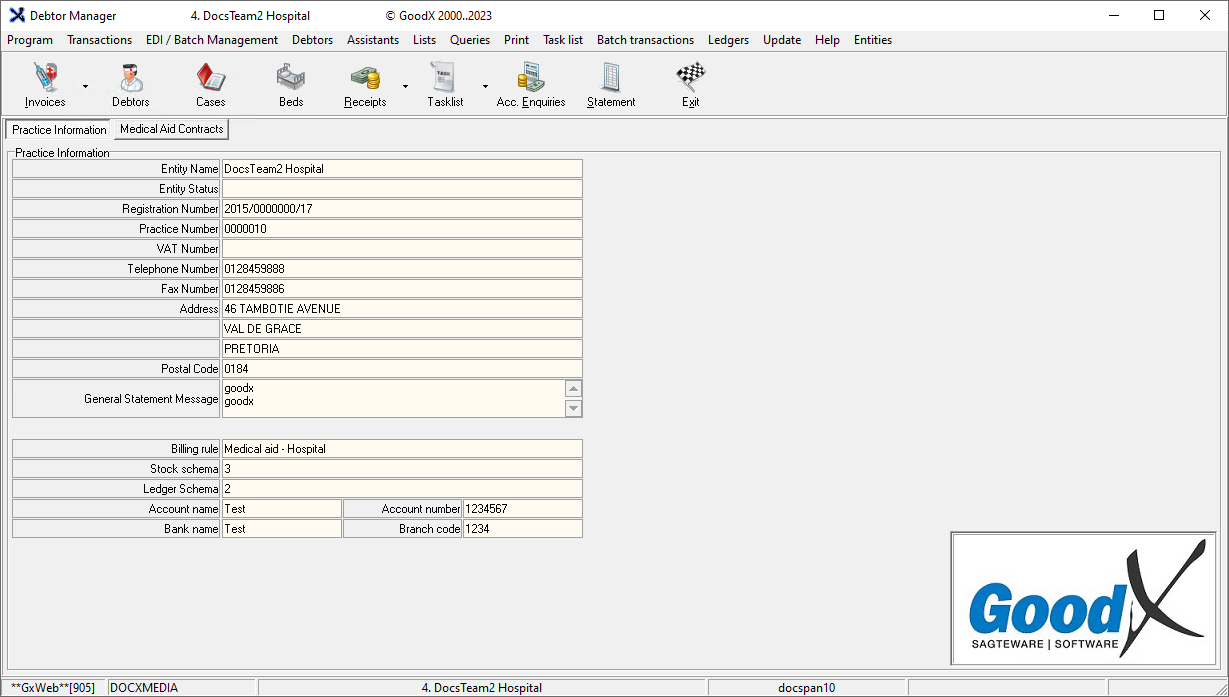Open the EDI / Batch Management menu
The height and width of the screenshot is (697, 1229).
212,40
